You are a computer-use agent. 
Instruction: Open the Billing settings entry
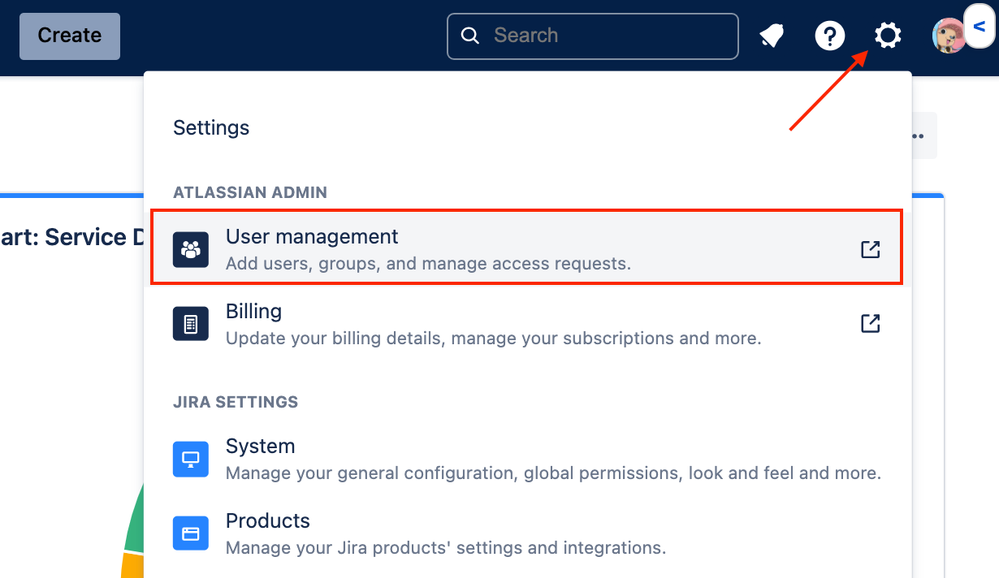click(x=527, y=324)
